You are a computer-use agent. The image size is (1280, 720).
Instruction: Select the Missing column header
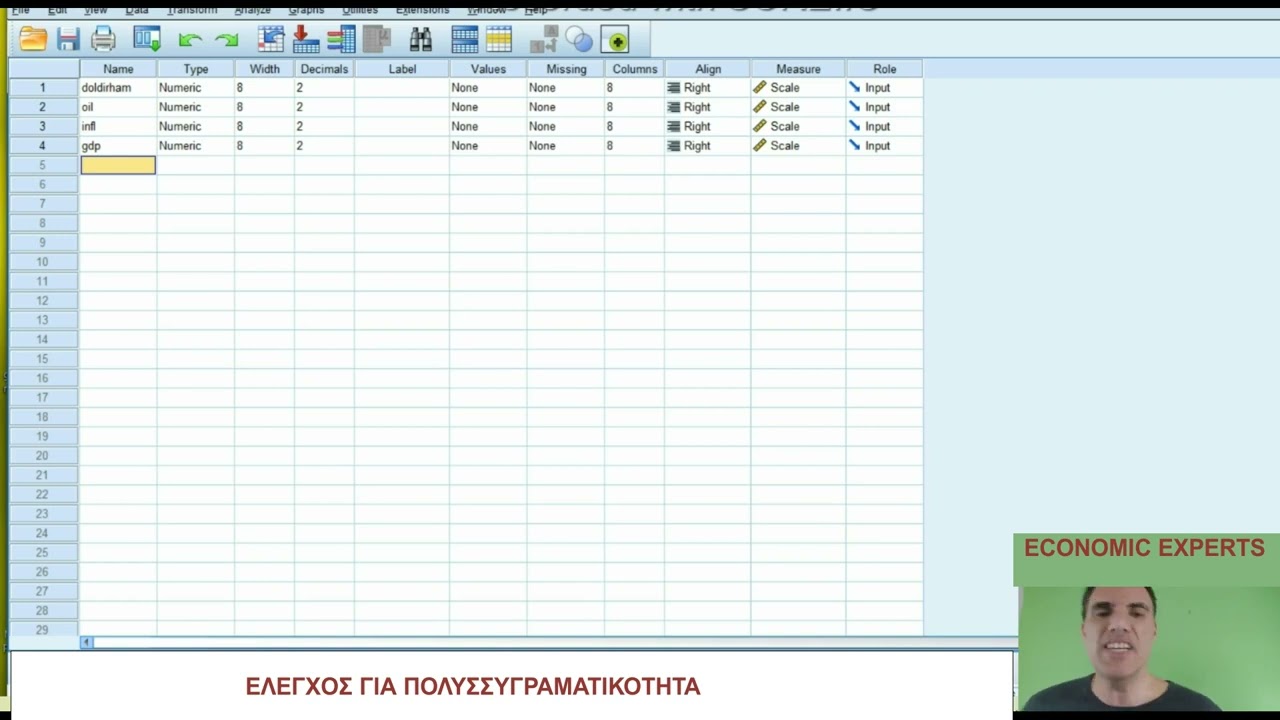[566, 69]
